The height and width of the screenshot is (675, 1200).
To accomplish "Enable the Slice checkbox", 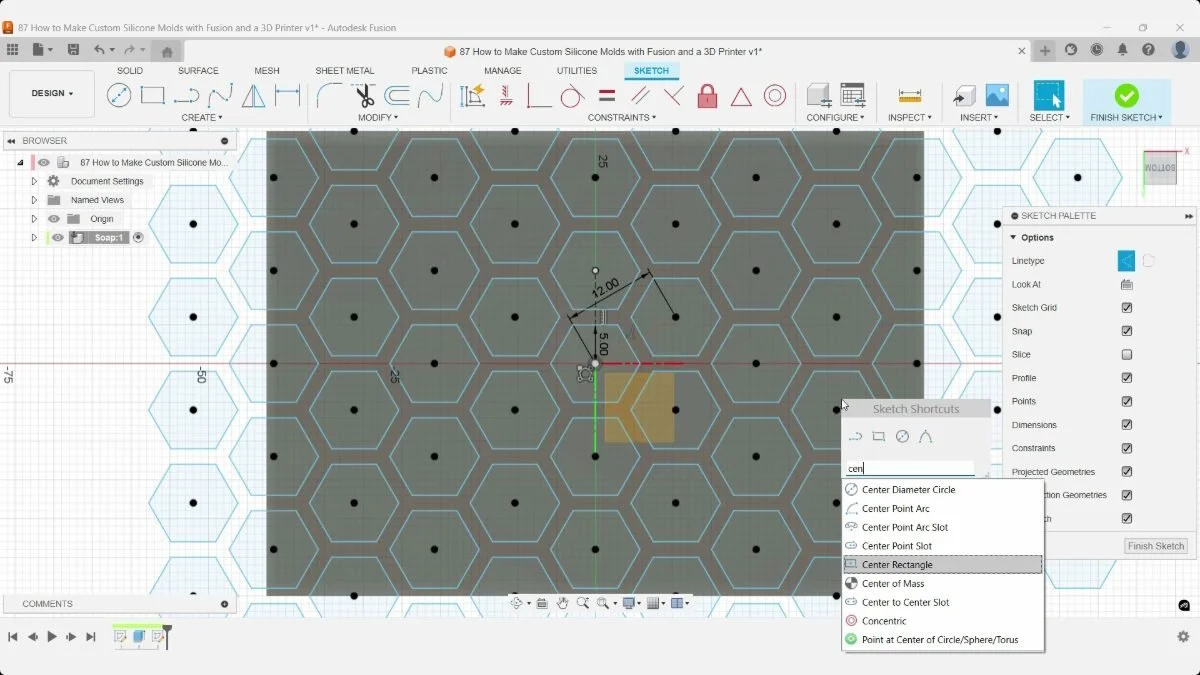I will pos(1127,354).
